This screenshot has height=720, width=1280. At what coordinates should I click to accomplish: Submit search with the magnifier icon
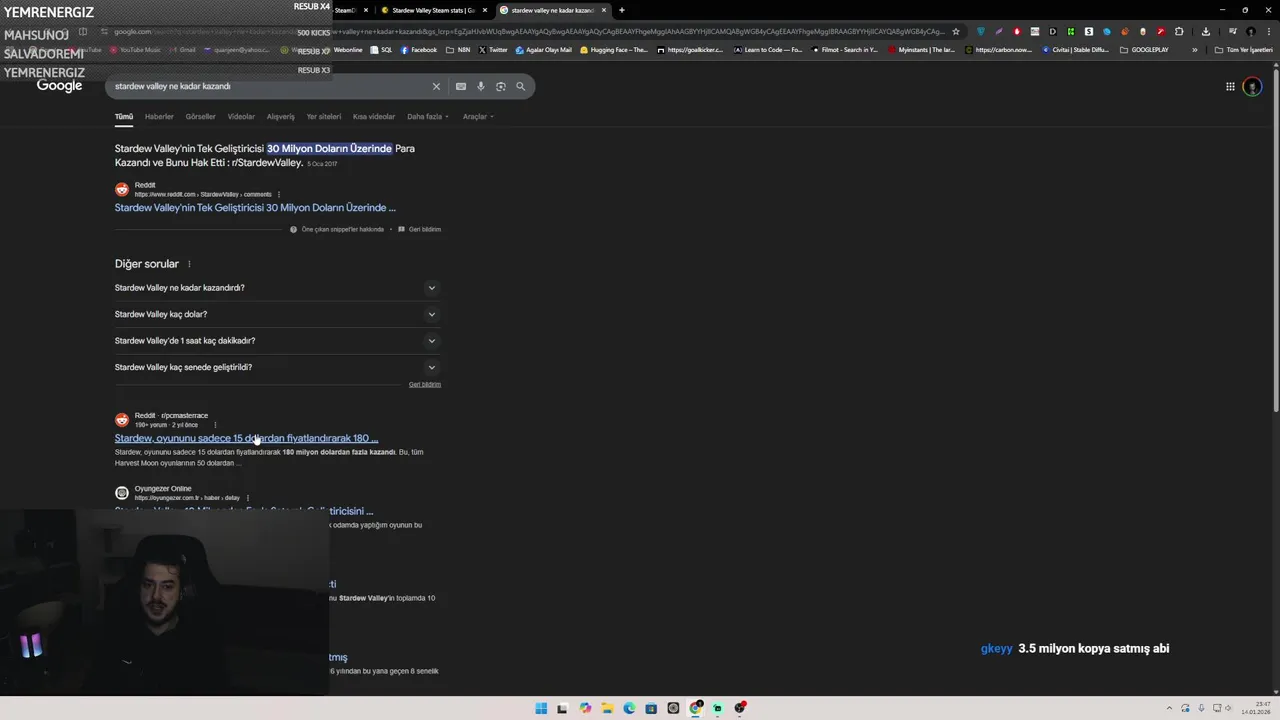coord(520,86)
